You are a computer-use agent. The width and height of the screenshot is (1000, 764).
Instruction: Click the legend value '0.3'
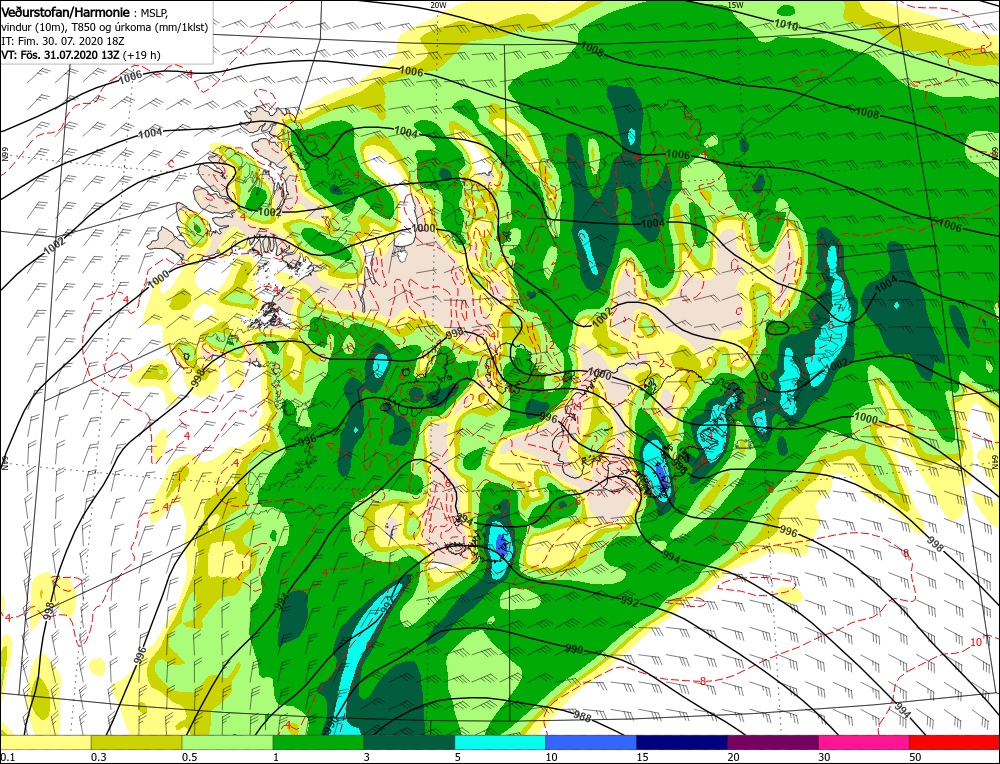pyautogui.click(x=98, y=756)
